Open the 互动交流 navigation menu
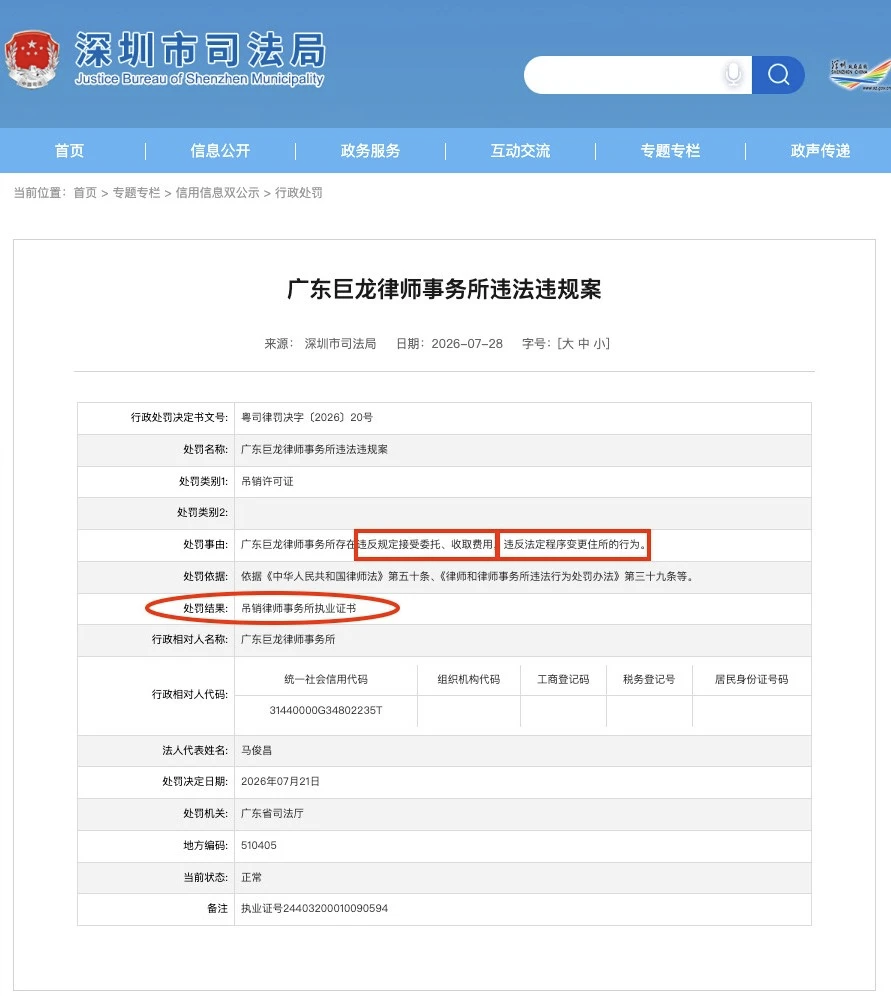891x996 pixels. click(520, 151)
